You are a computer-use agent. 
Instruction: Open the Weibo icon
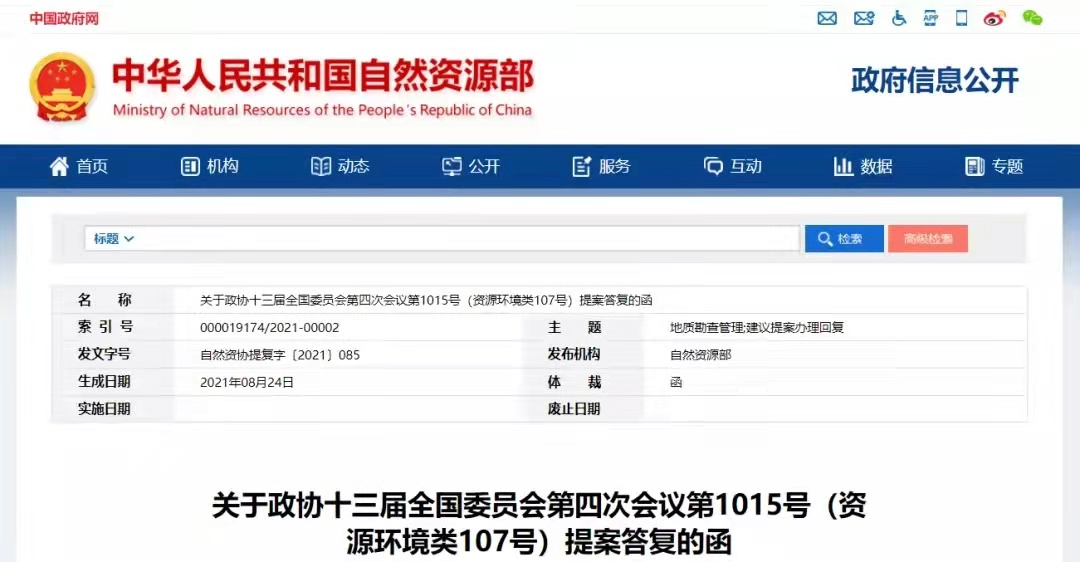coord(995,19)
